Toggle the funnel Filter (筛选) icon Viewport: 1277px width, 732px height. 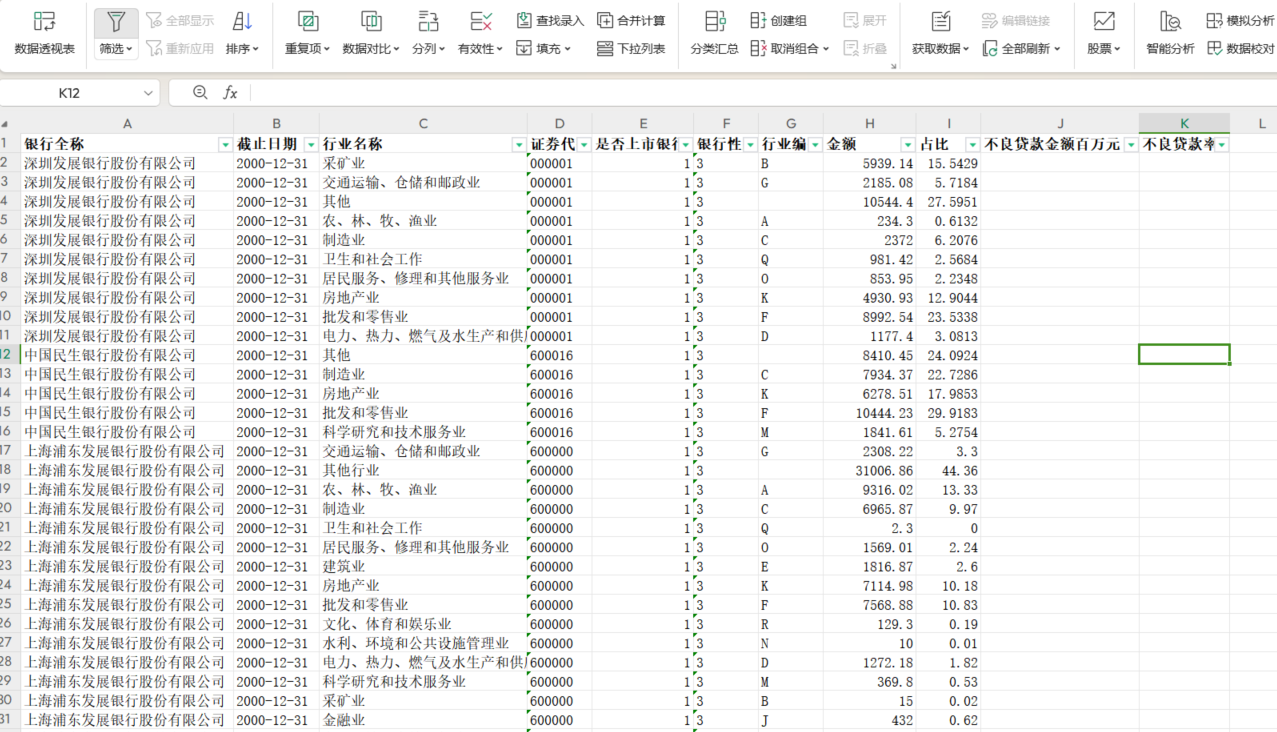point(116,21)
